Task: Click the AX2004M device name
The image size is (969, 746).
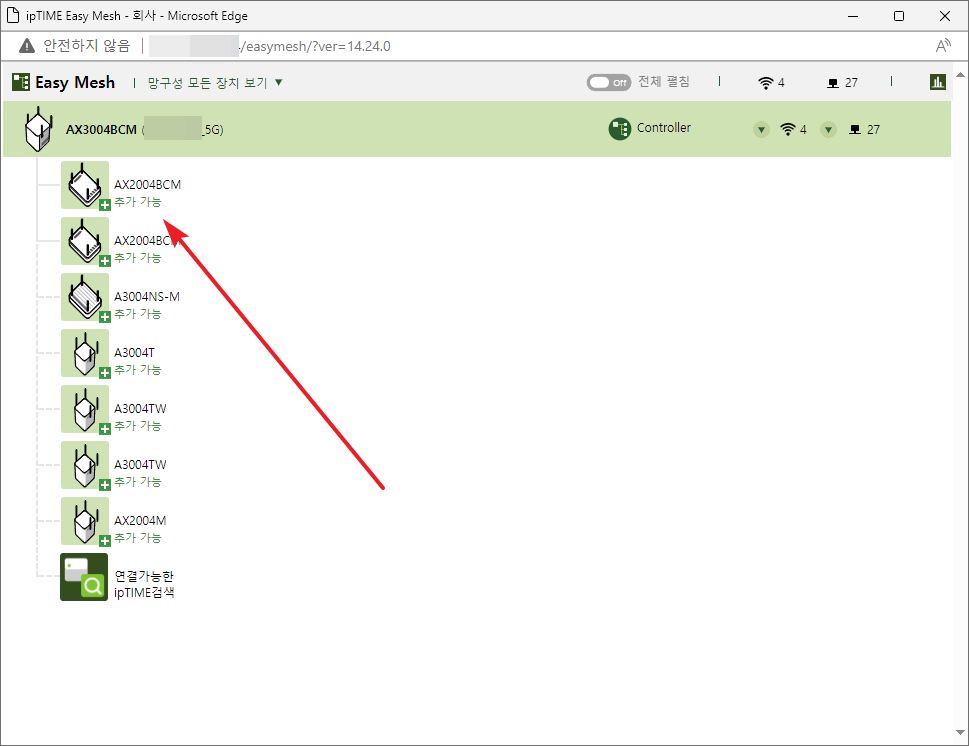Action: (x=140, y=520)
